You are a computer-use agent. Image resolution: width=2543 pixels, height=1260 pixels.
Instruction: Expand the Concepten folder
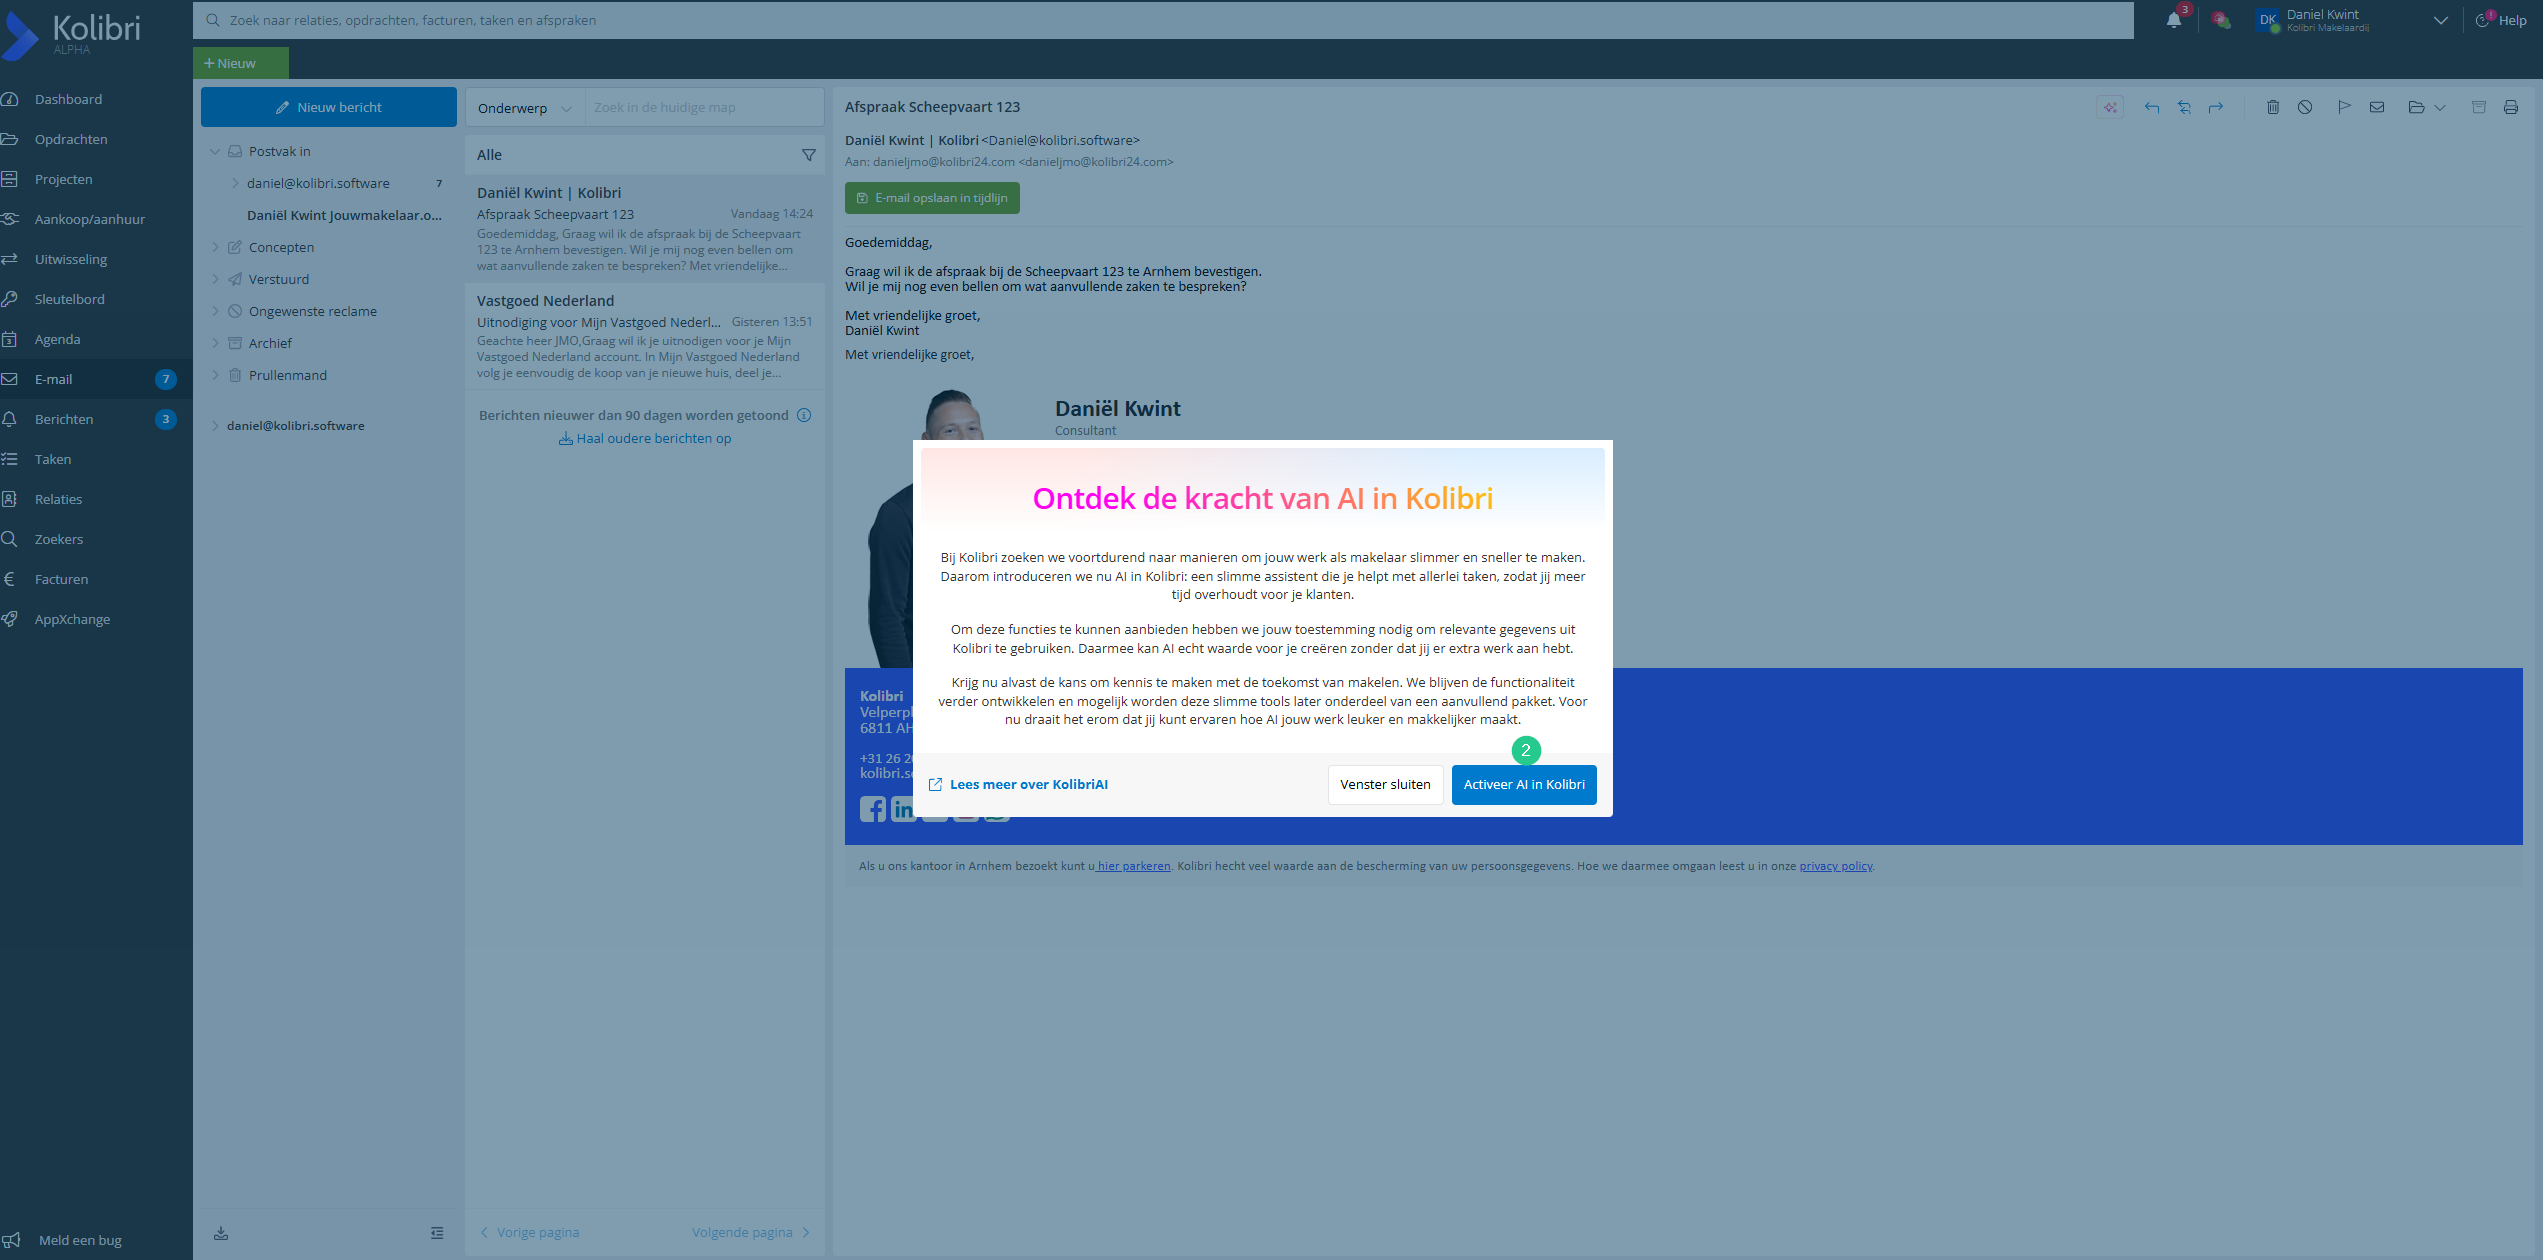click(x=215, y=247)
